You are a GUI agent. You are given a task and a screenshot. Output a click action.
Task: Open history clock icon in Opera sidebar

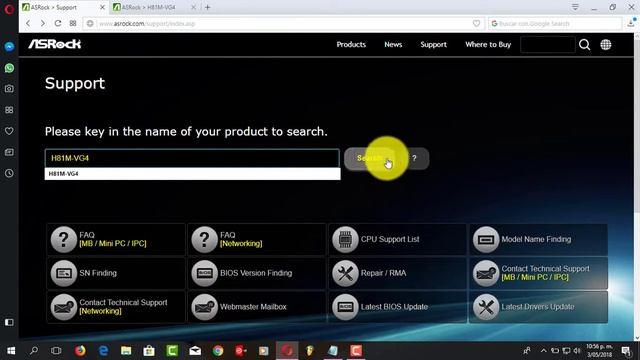point(9,173)
